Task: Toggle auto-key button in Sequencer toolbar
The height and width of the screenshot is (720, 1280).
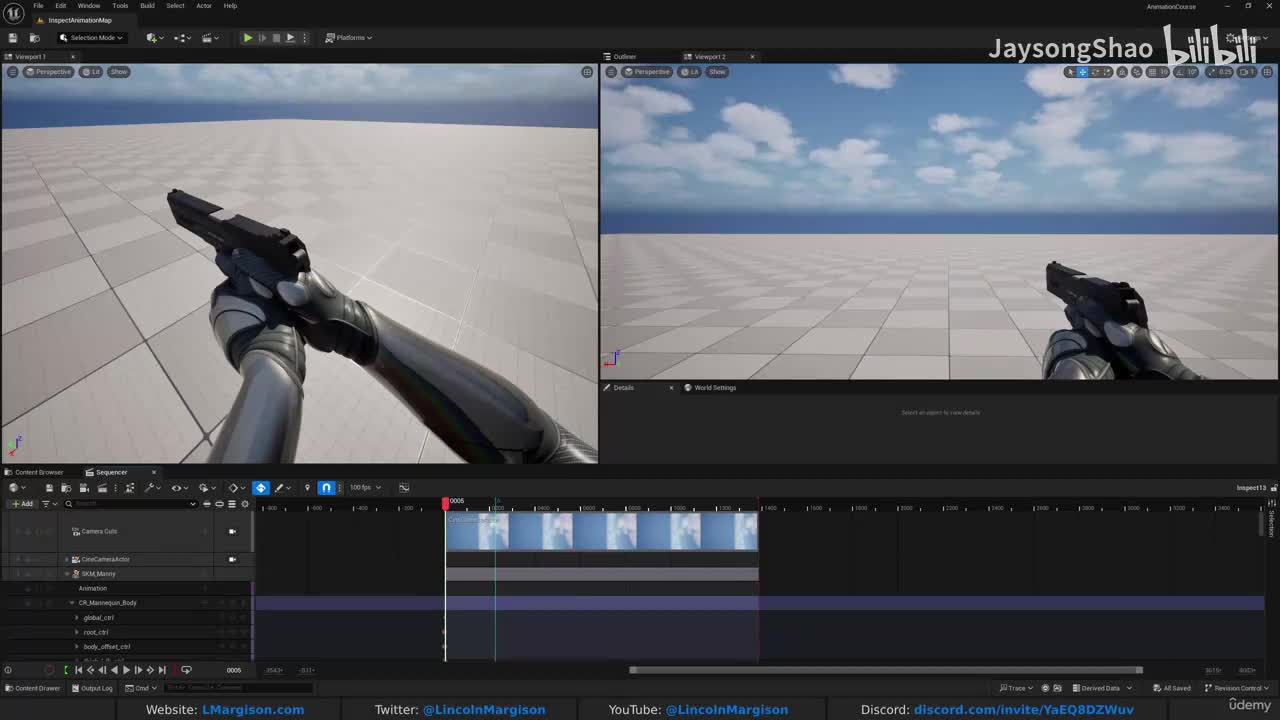Action: (261, 488)
